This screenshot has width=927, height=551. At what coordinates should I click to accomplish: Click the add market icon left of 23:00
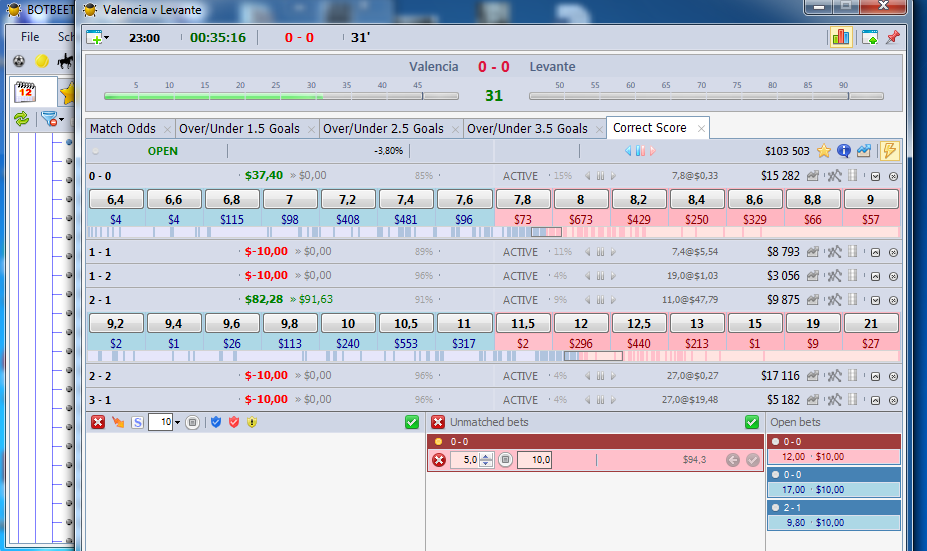pyautogui.click(x=94, y=37)
